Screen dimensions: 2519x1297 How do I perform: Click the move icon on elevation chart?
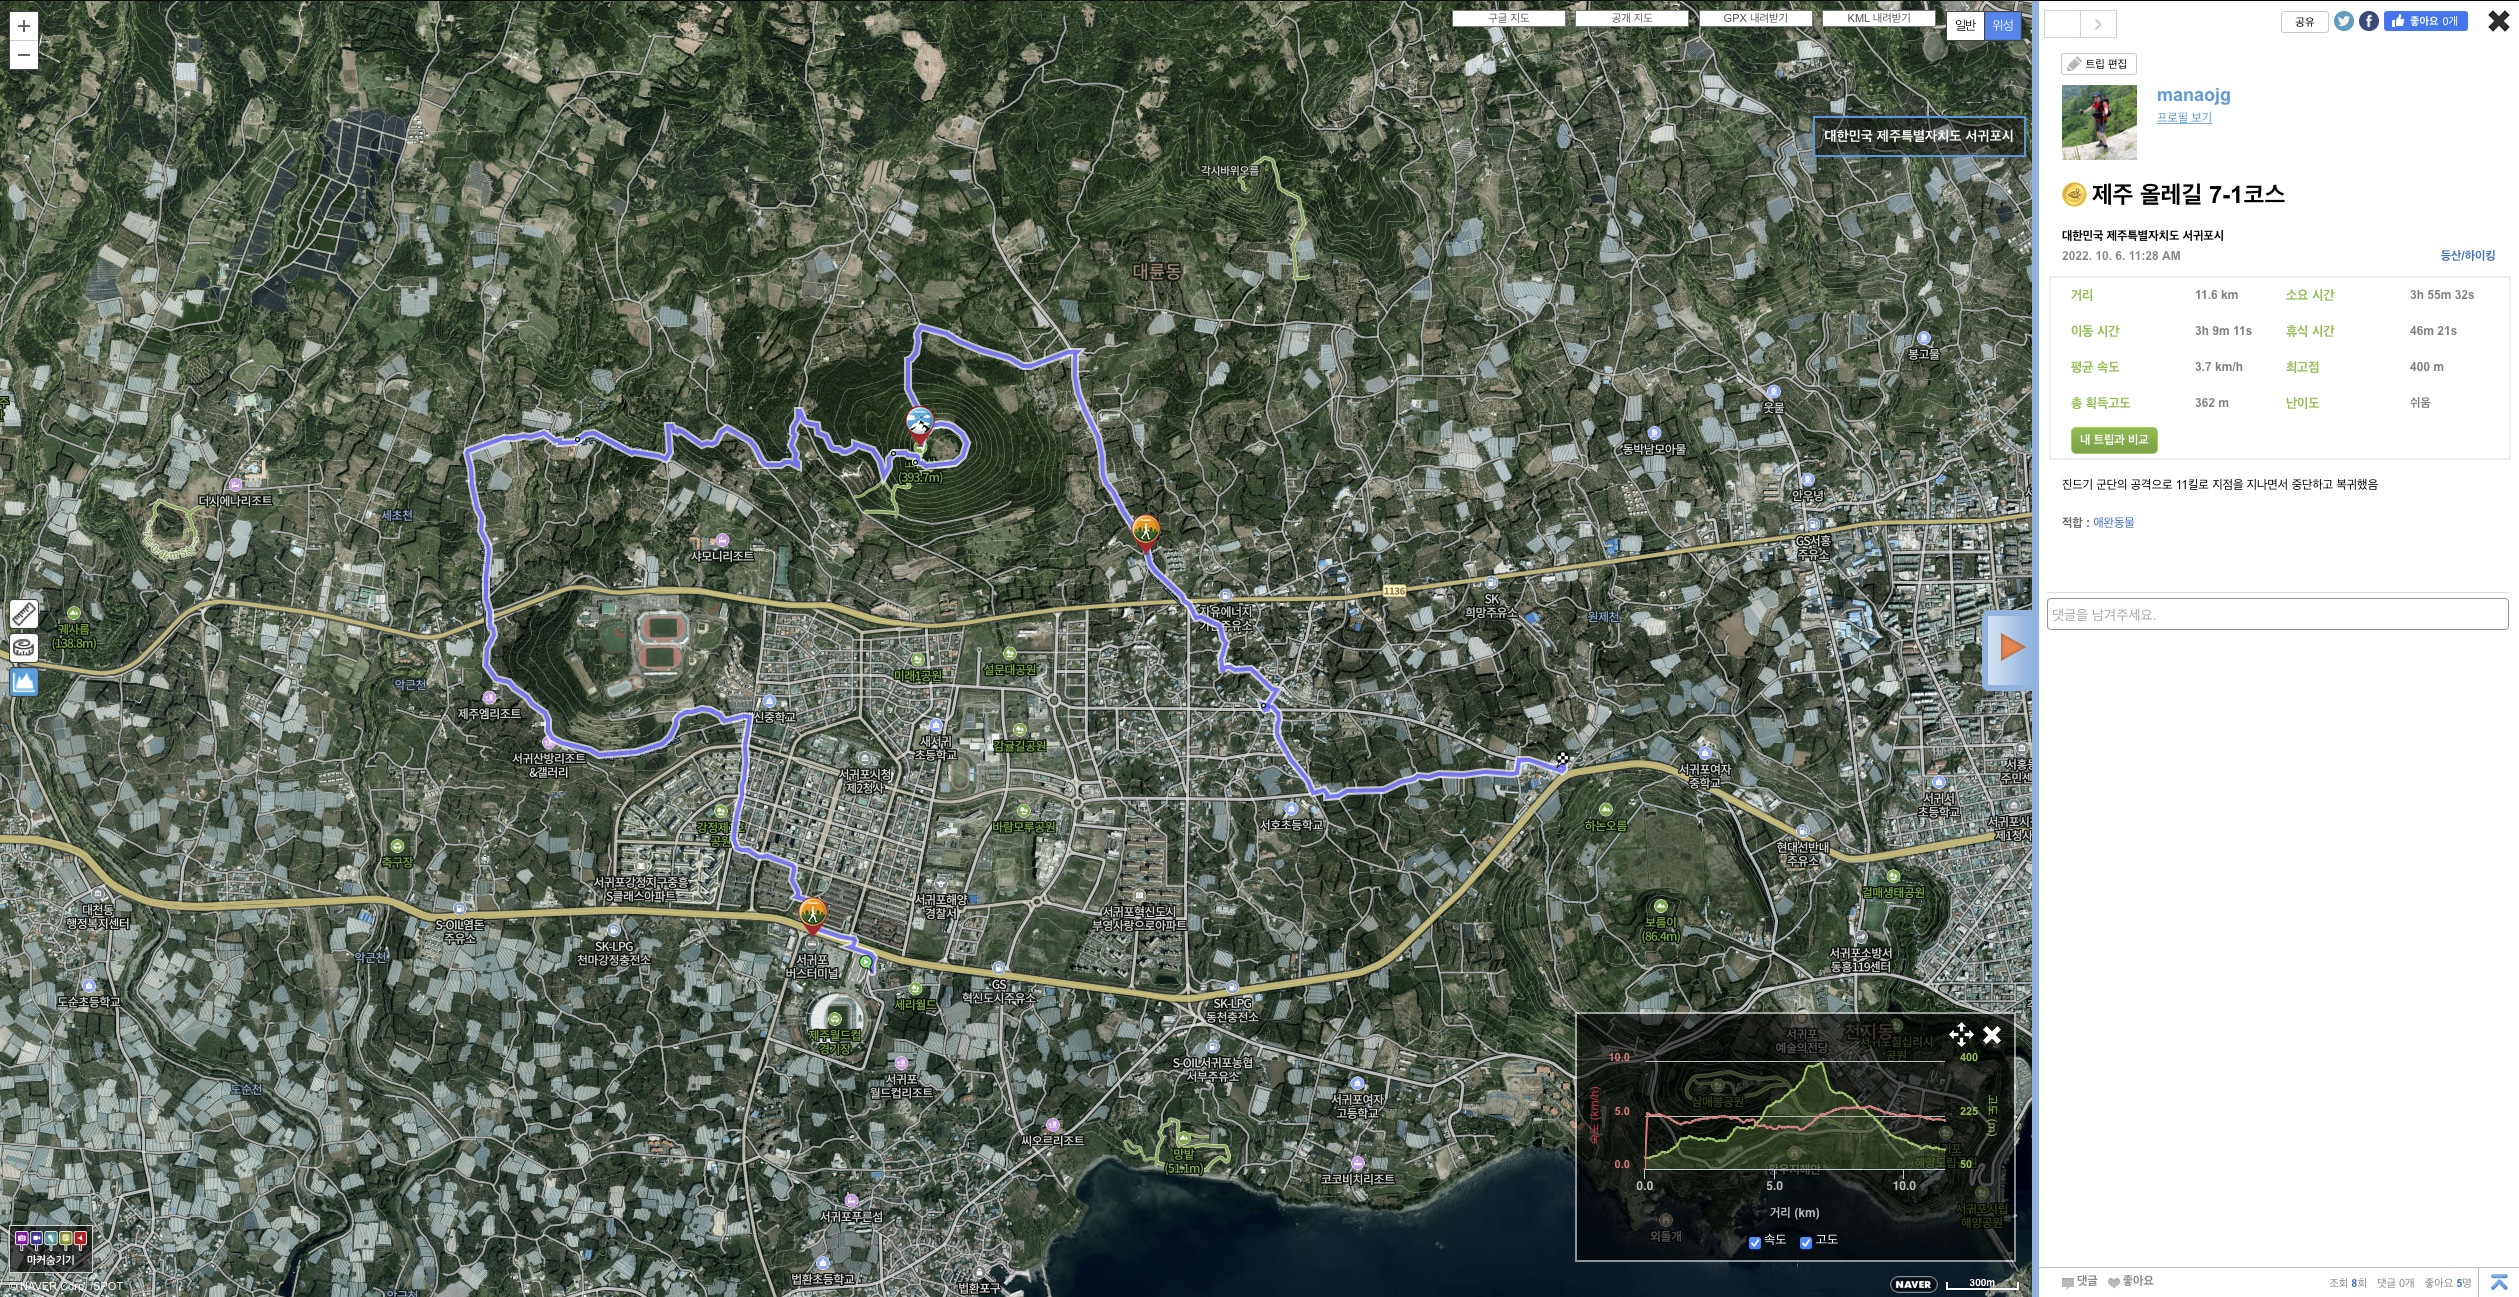click(x=1960, y=1035)
